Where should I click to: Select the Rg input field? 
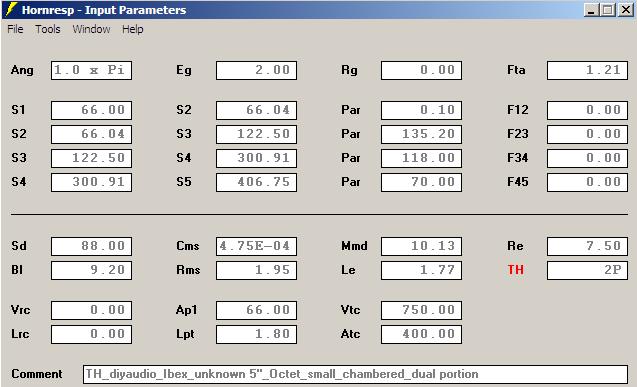click(x=421, y=70)
